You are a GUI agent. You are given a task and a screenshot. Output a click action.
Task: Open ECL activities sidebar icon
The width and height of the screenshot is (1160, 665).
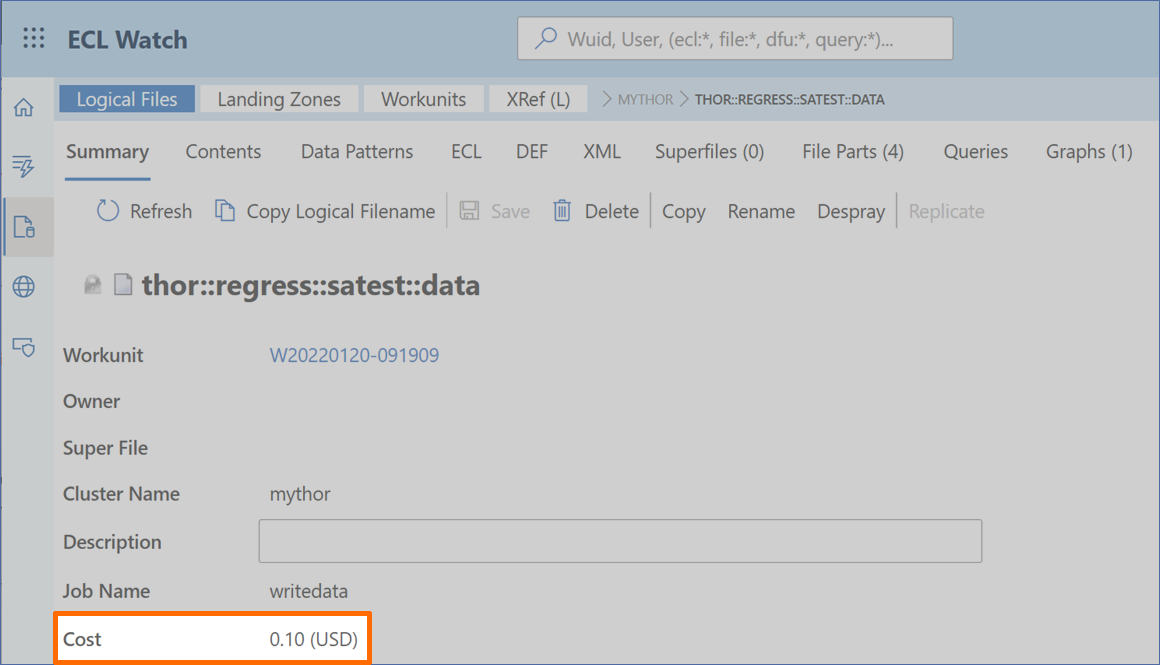pos(24,167)
